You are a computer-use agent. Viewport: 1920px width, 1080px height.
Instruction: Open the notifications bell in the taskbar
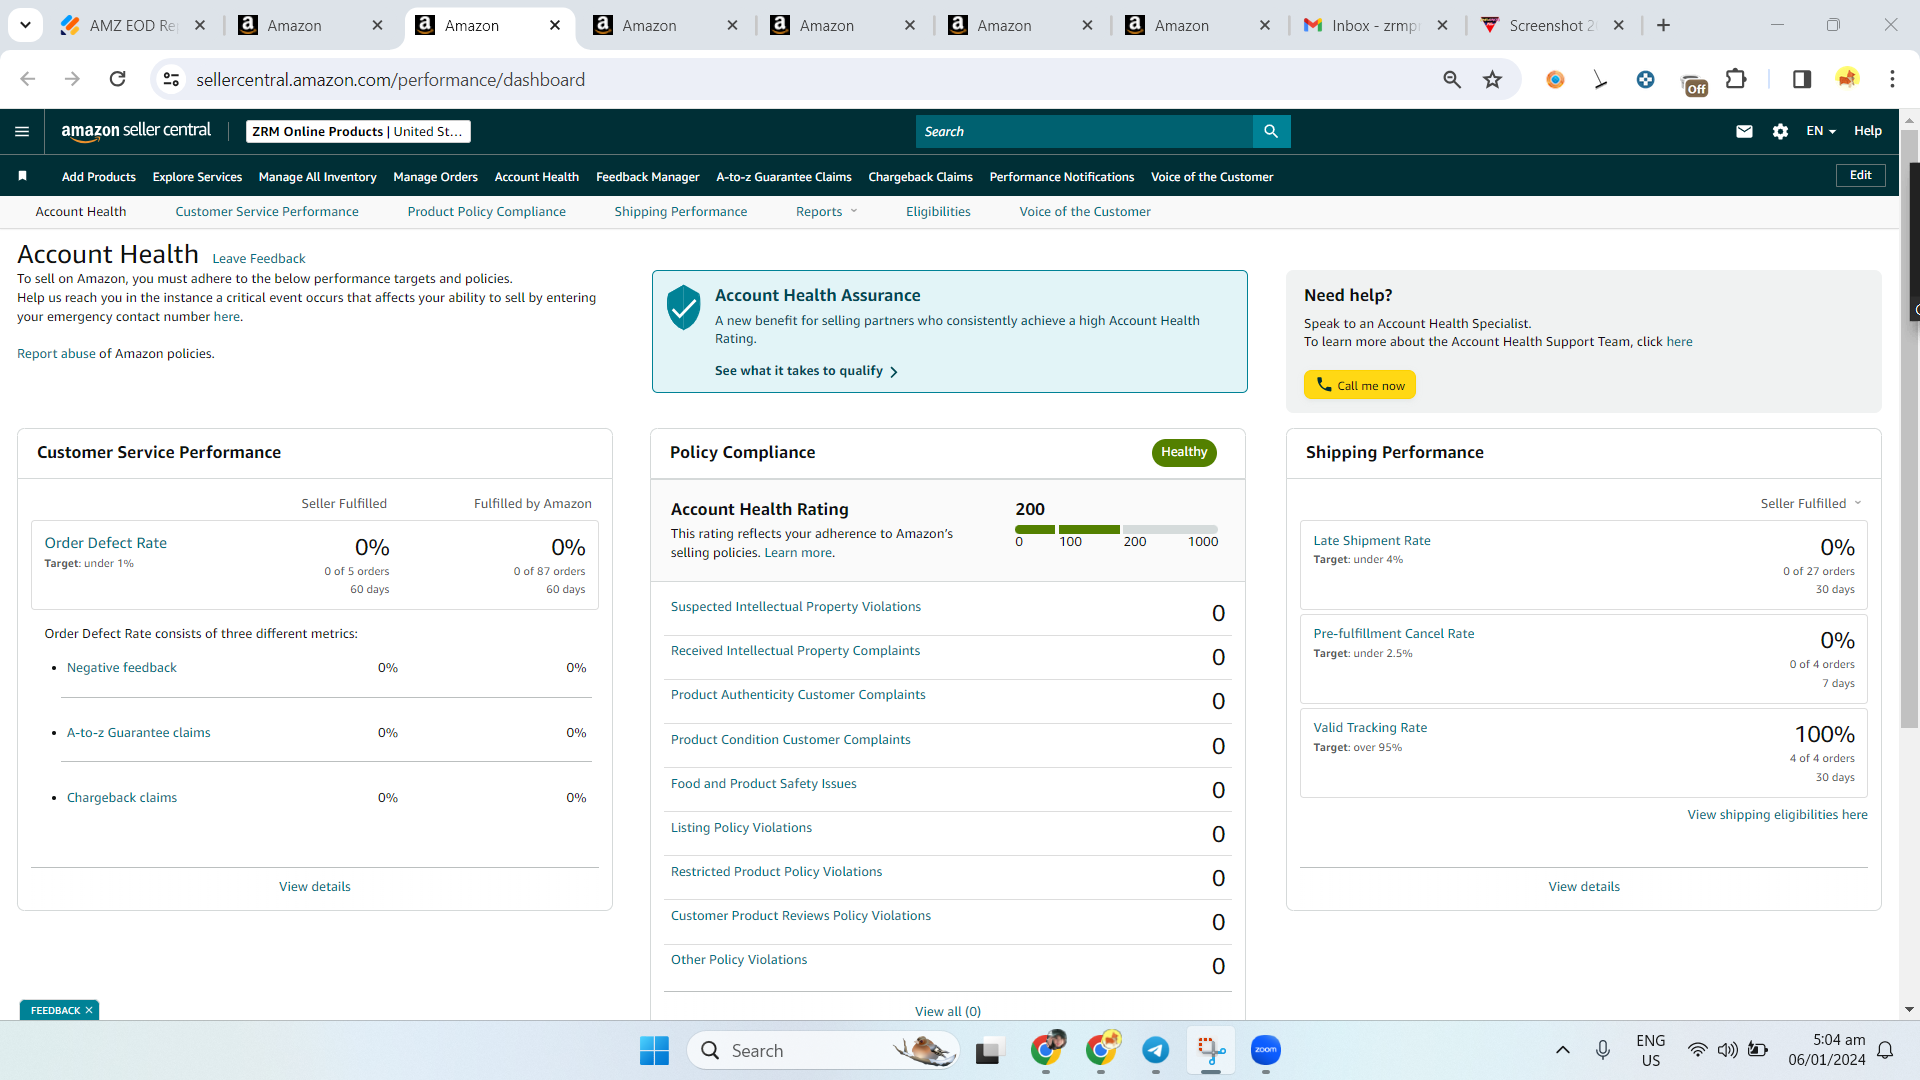pyautogui.click(x=1885, y=1050)
